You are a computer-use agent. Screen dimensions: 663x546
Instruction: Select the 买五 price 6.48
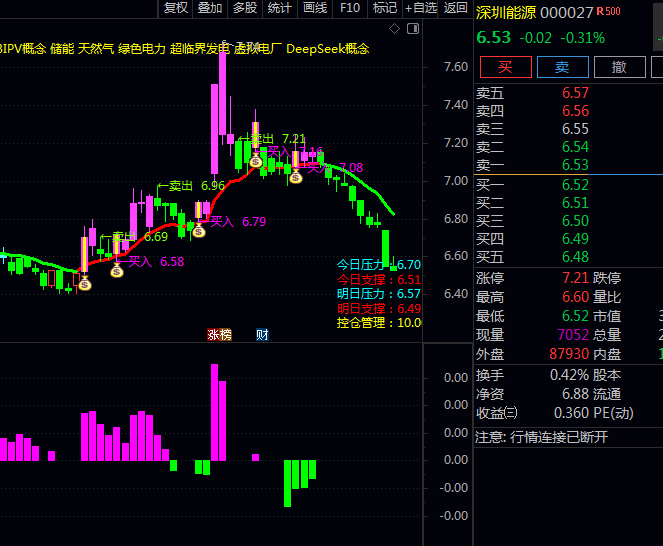pos(575,257)
